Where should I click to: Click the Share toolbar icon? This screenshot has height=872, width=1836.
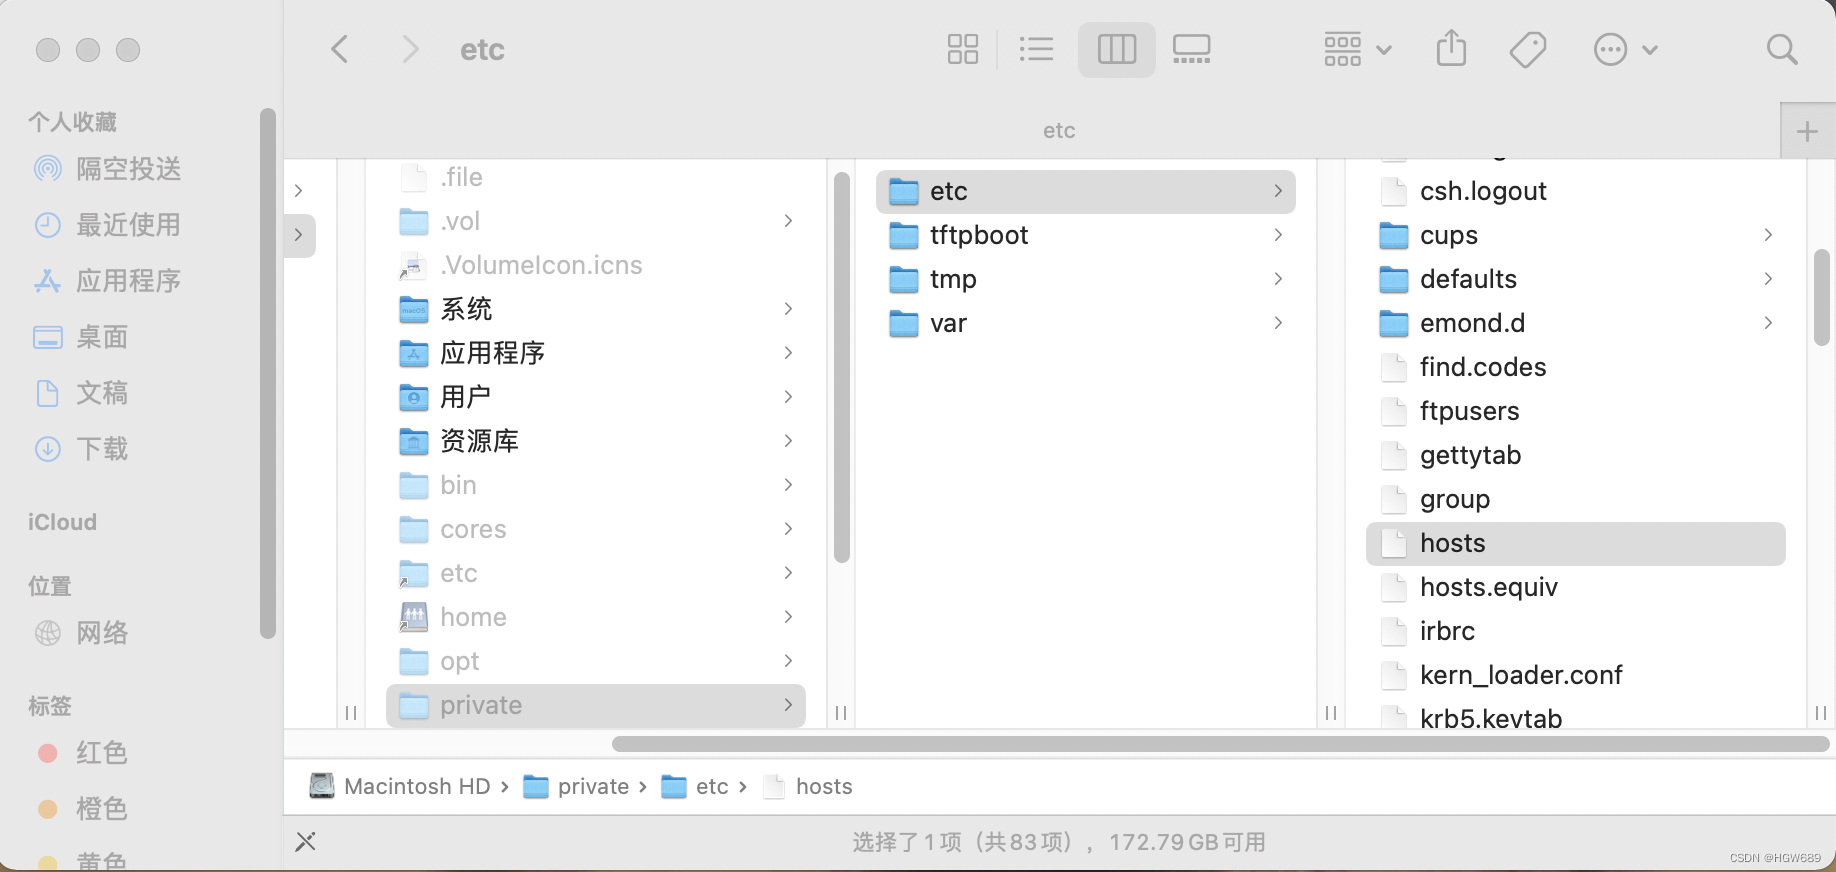click(1451, 48)
